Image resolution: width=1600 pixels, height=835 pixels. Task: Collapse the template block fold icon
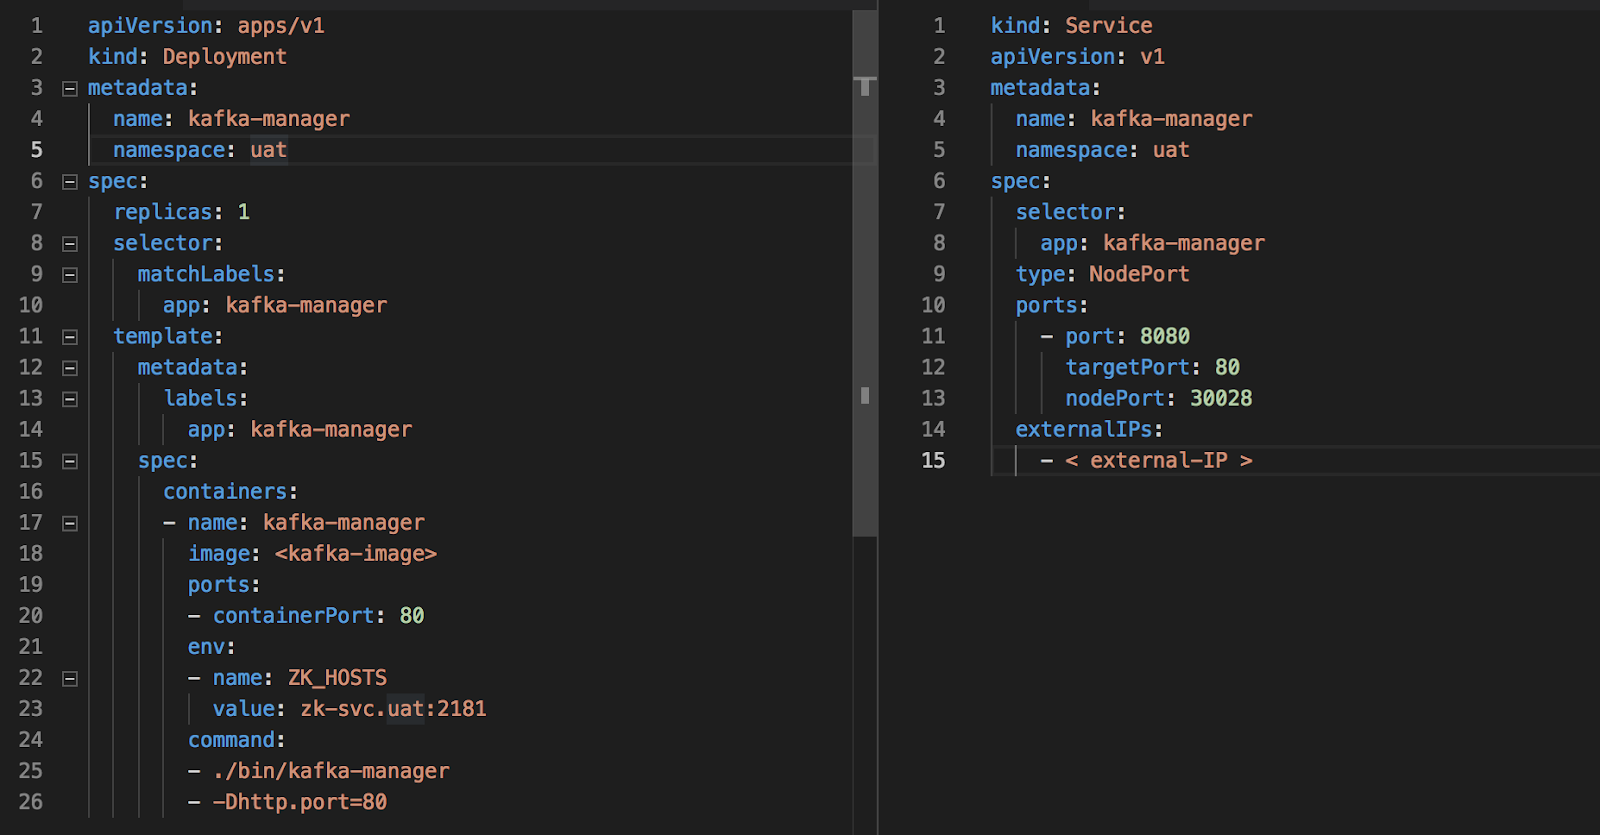pyautogui.click(x=70, y=337)
